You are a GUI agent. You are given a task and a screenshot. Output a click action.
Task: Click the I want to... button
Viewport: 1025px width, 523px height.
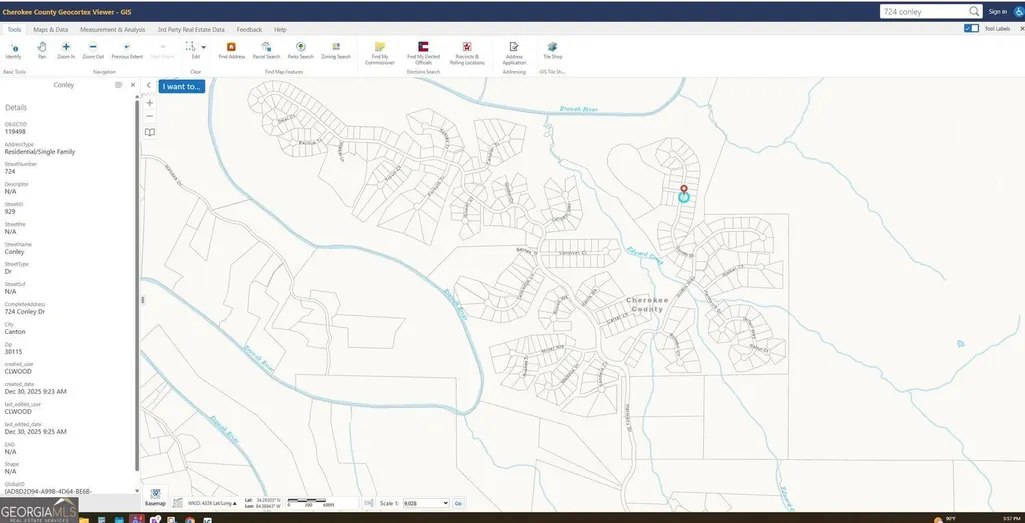tap(182, 86)
